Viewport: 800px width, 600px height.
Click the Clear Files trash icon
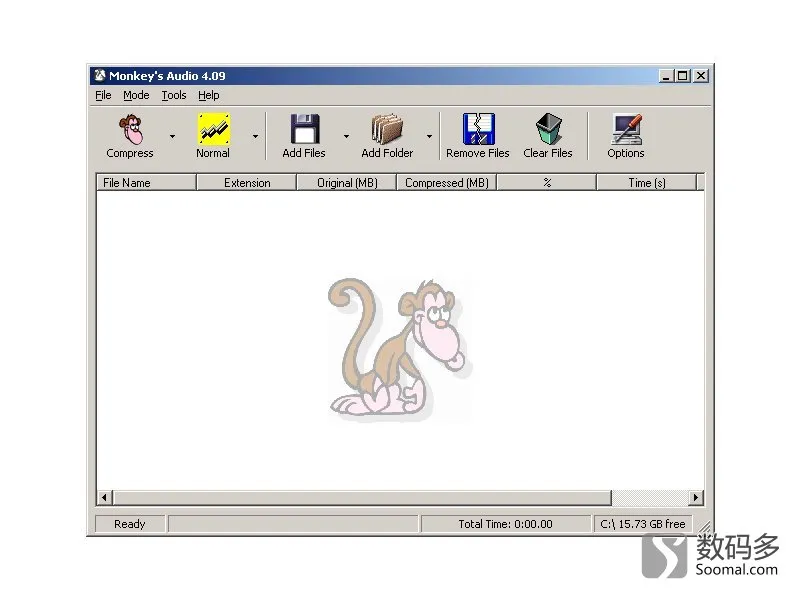click(548, 129)
